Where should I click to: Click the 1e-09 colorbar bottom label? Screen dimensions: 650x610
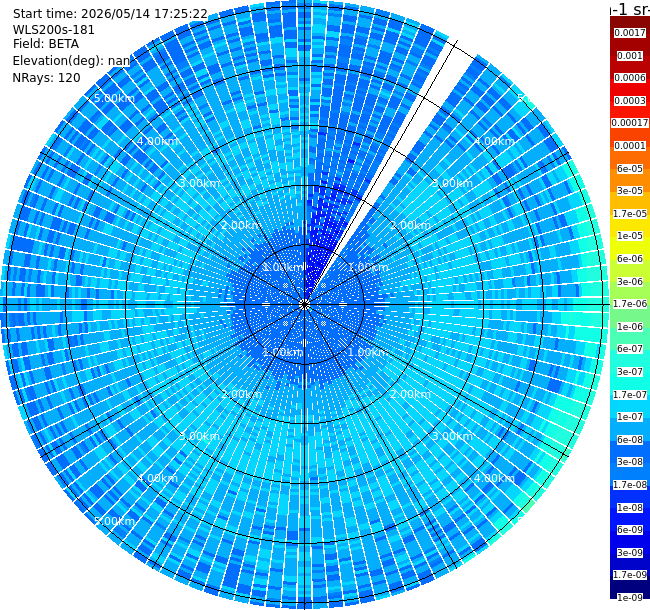[630, 598]
